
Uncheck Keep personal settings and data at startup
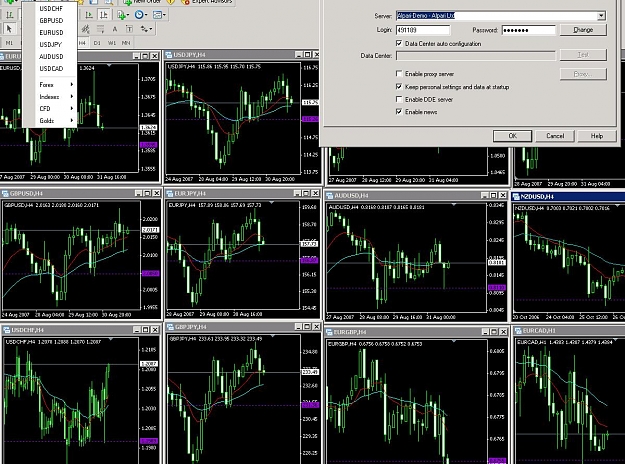[x=399, y=86]
